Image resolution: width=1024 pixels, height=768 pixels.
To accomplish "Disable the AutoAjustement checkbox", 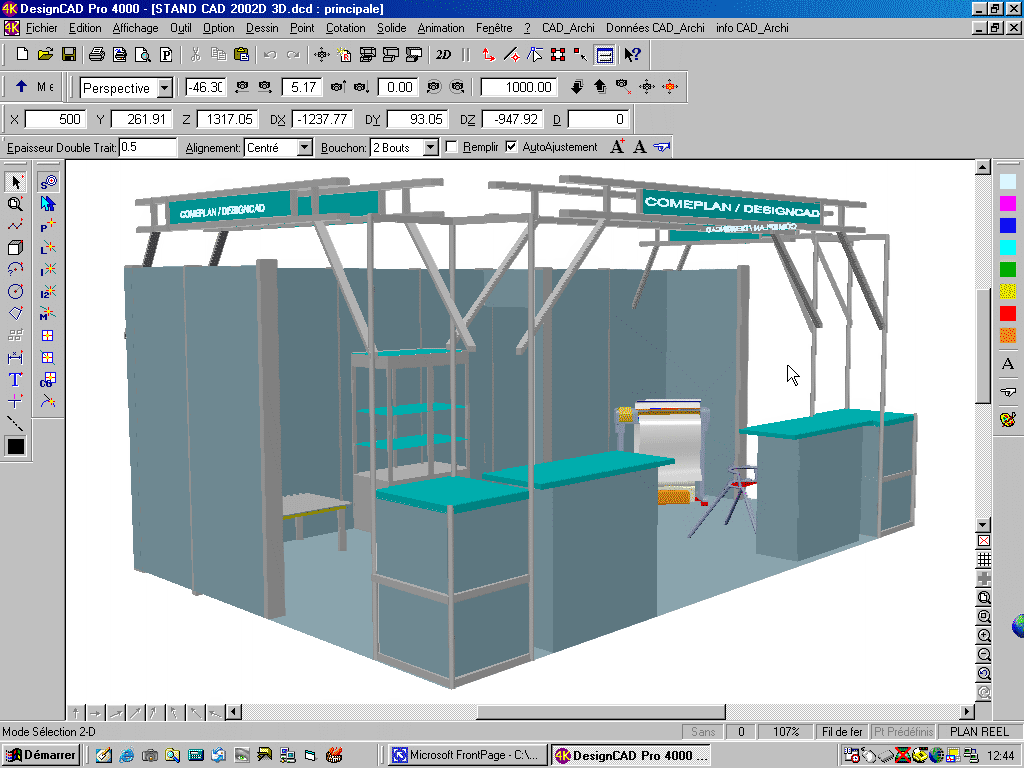I will tap(512, 146).
